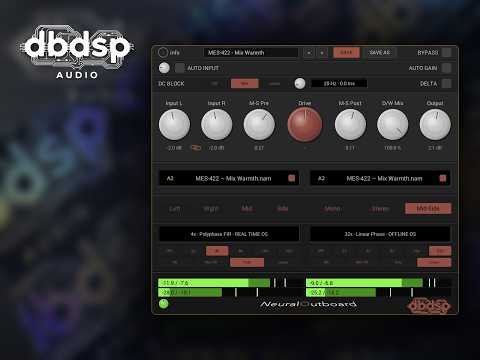Click the red Drive knob
The width and height of the screenshot is (480, 360).
coord(305,125)
